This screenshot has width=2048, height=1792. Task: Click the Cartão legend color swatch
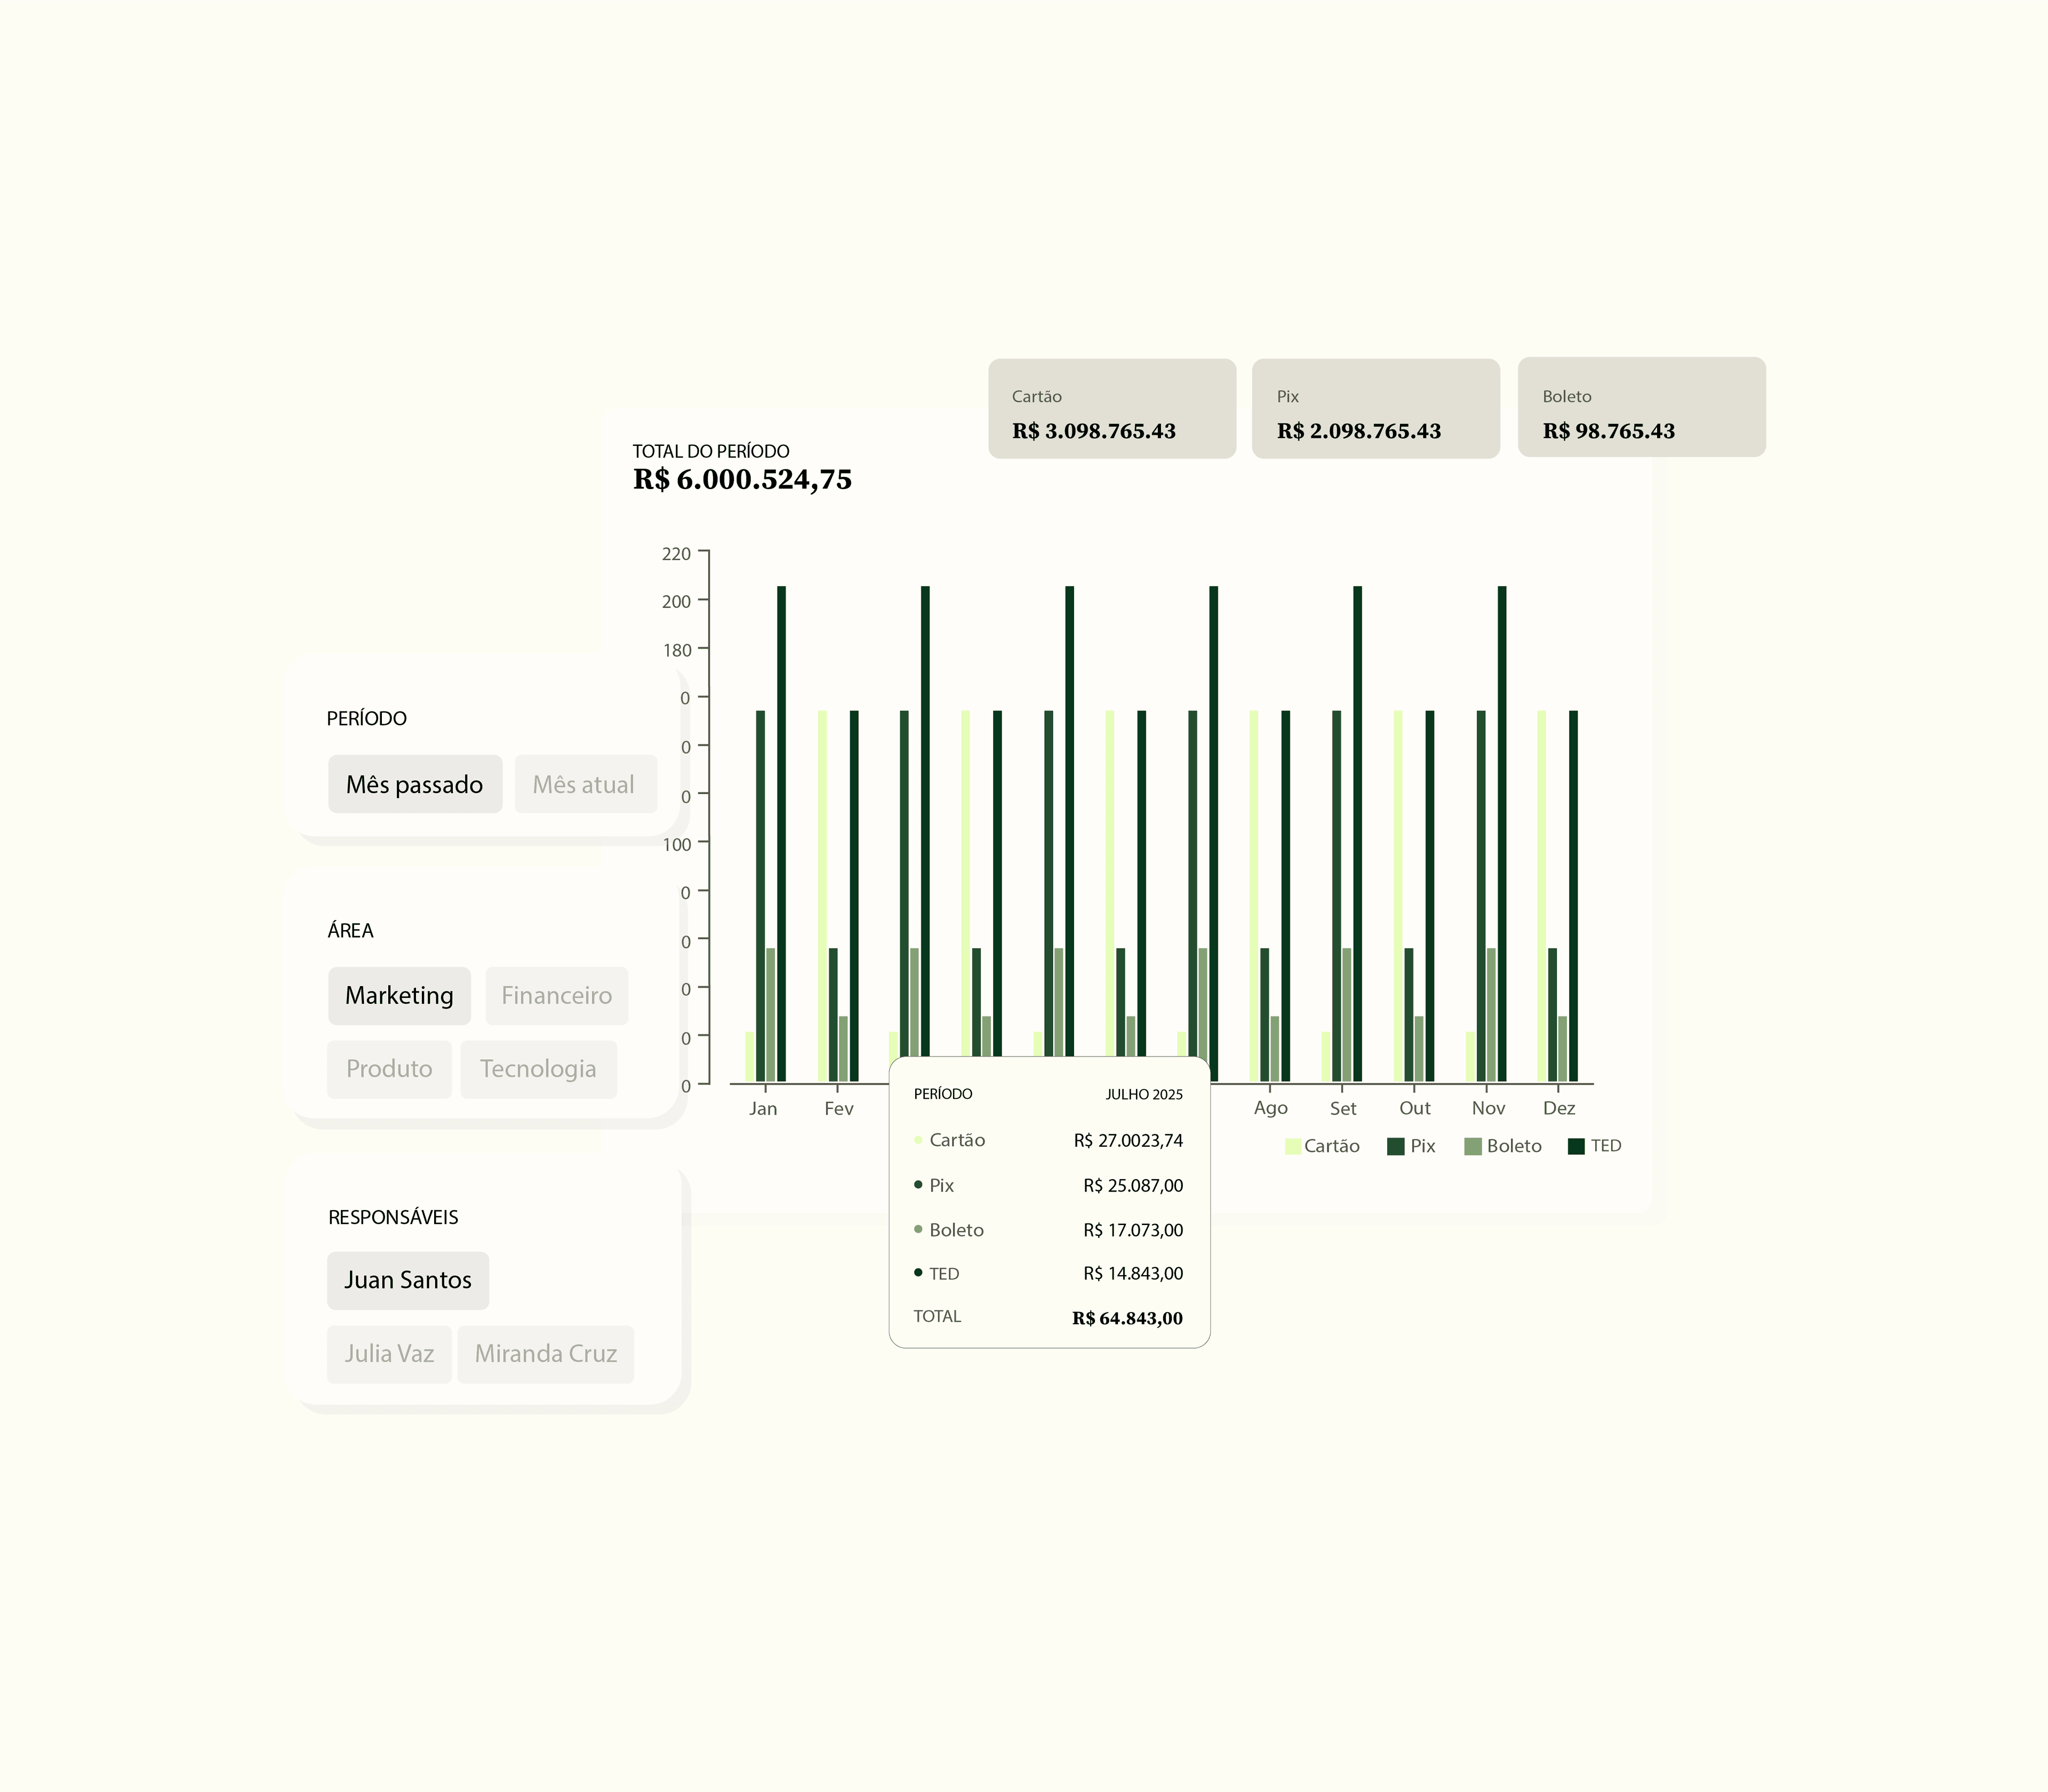(x=1293, y=1146)
